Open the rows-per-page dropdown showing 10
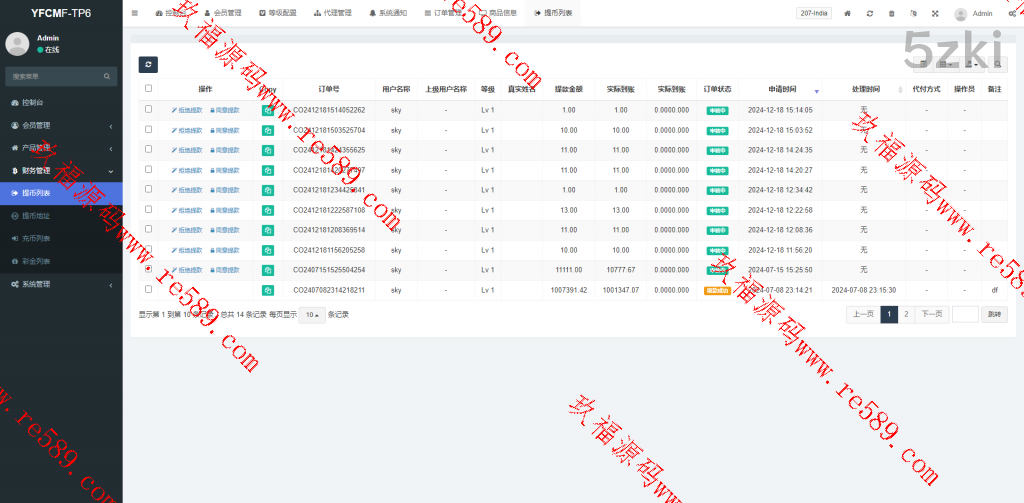The image size is (1024, 503). click(312, 315)
